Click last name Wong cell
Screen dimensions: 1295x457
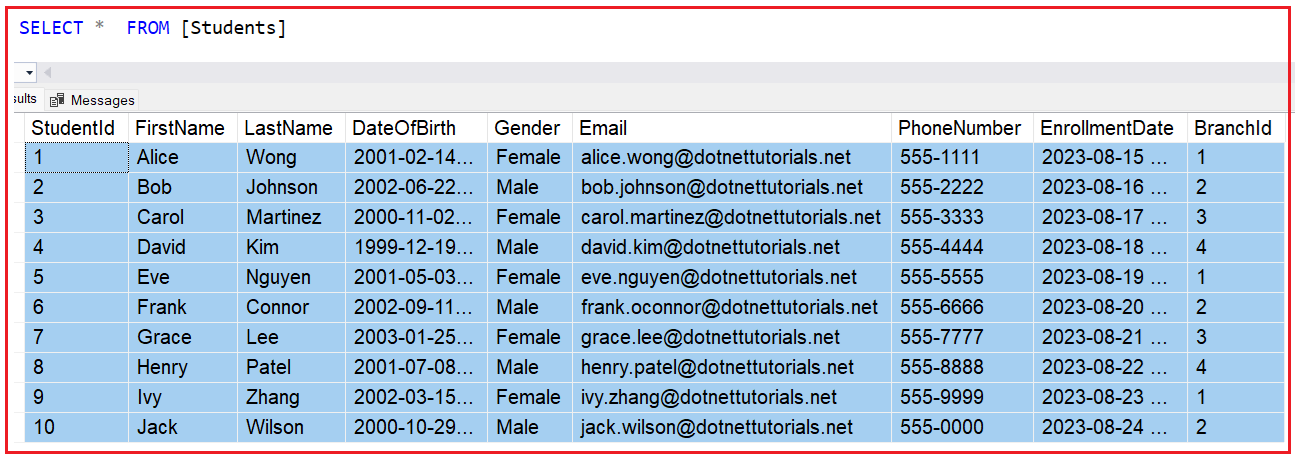tap(291, 157)
